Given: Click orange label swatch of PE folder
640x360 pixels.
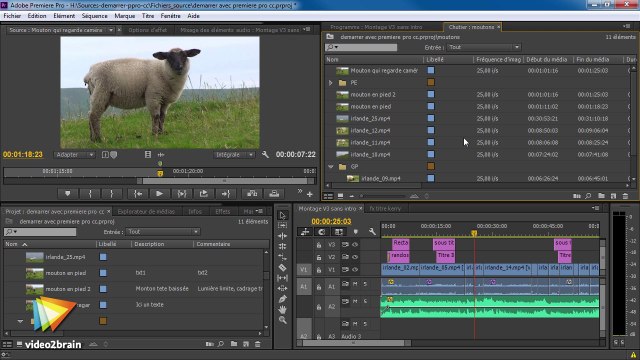Looking at the screenshot, I should tap(431, 82).
